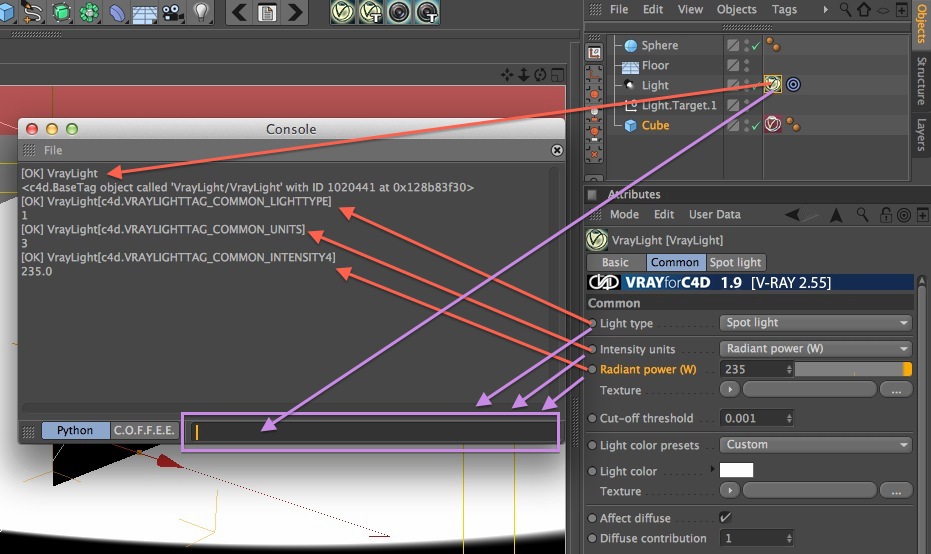Go to next layout with right arrow
Screen dimensions: 931x554
(x=295, y=12)
